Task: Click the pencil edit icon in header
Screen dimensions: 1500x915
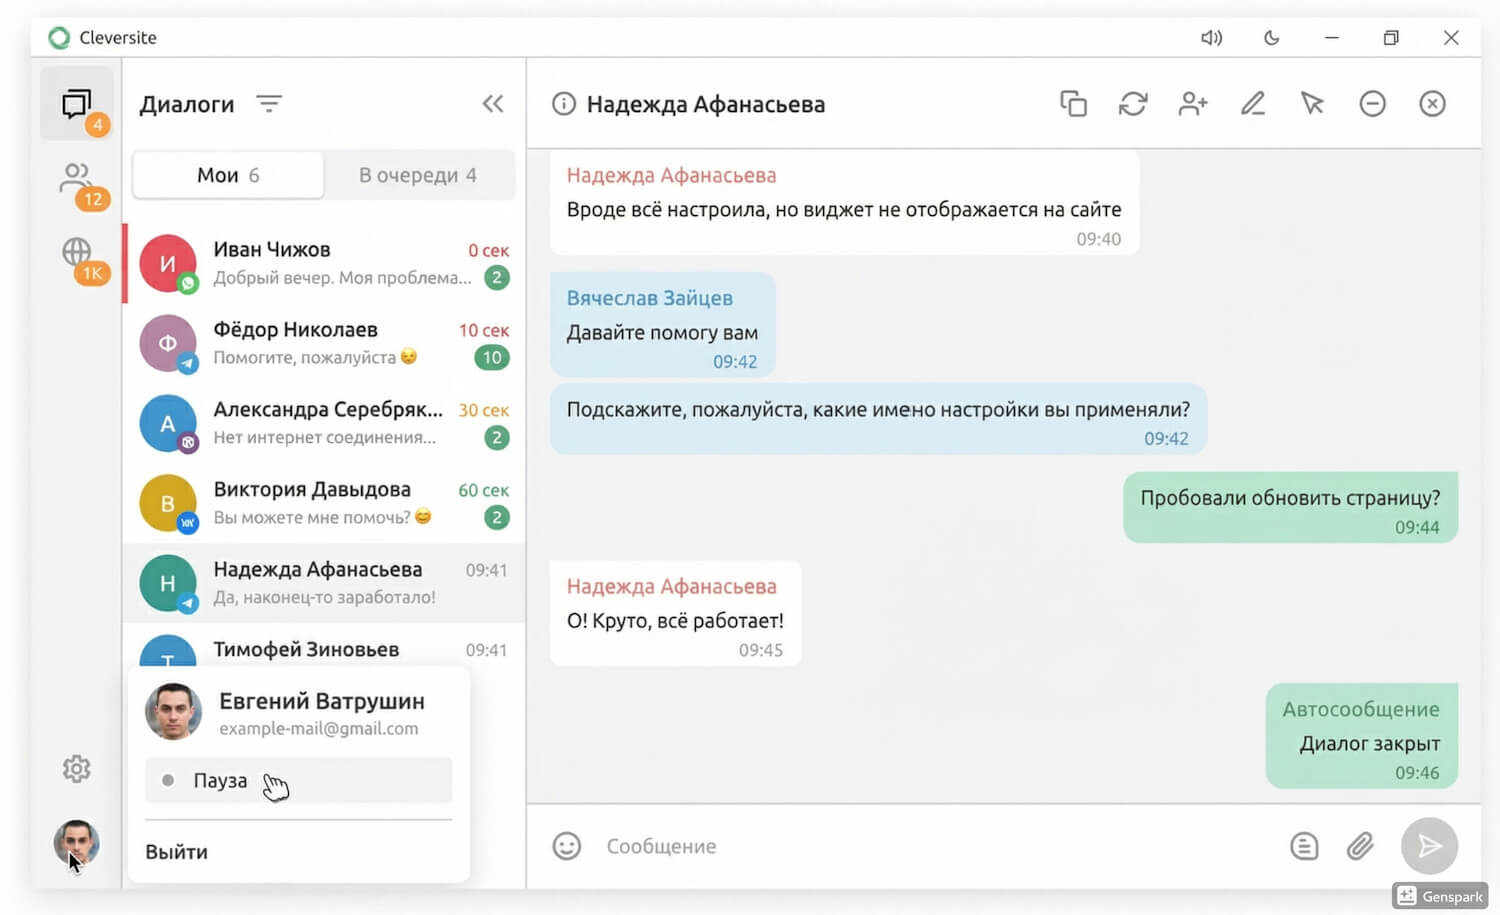Action: pos(1253,104)
